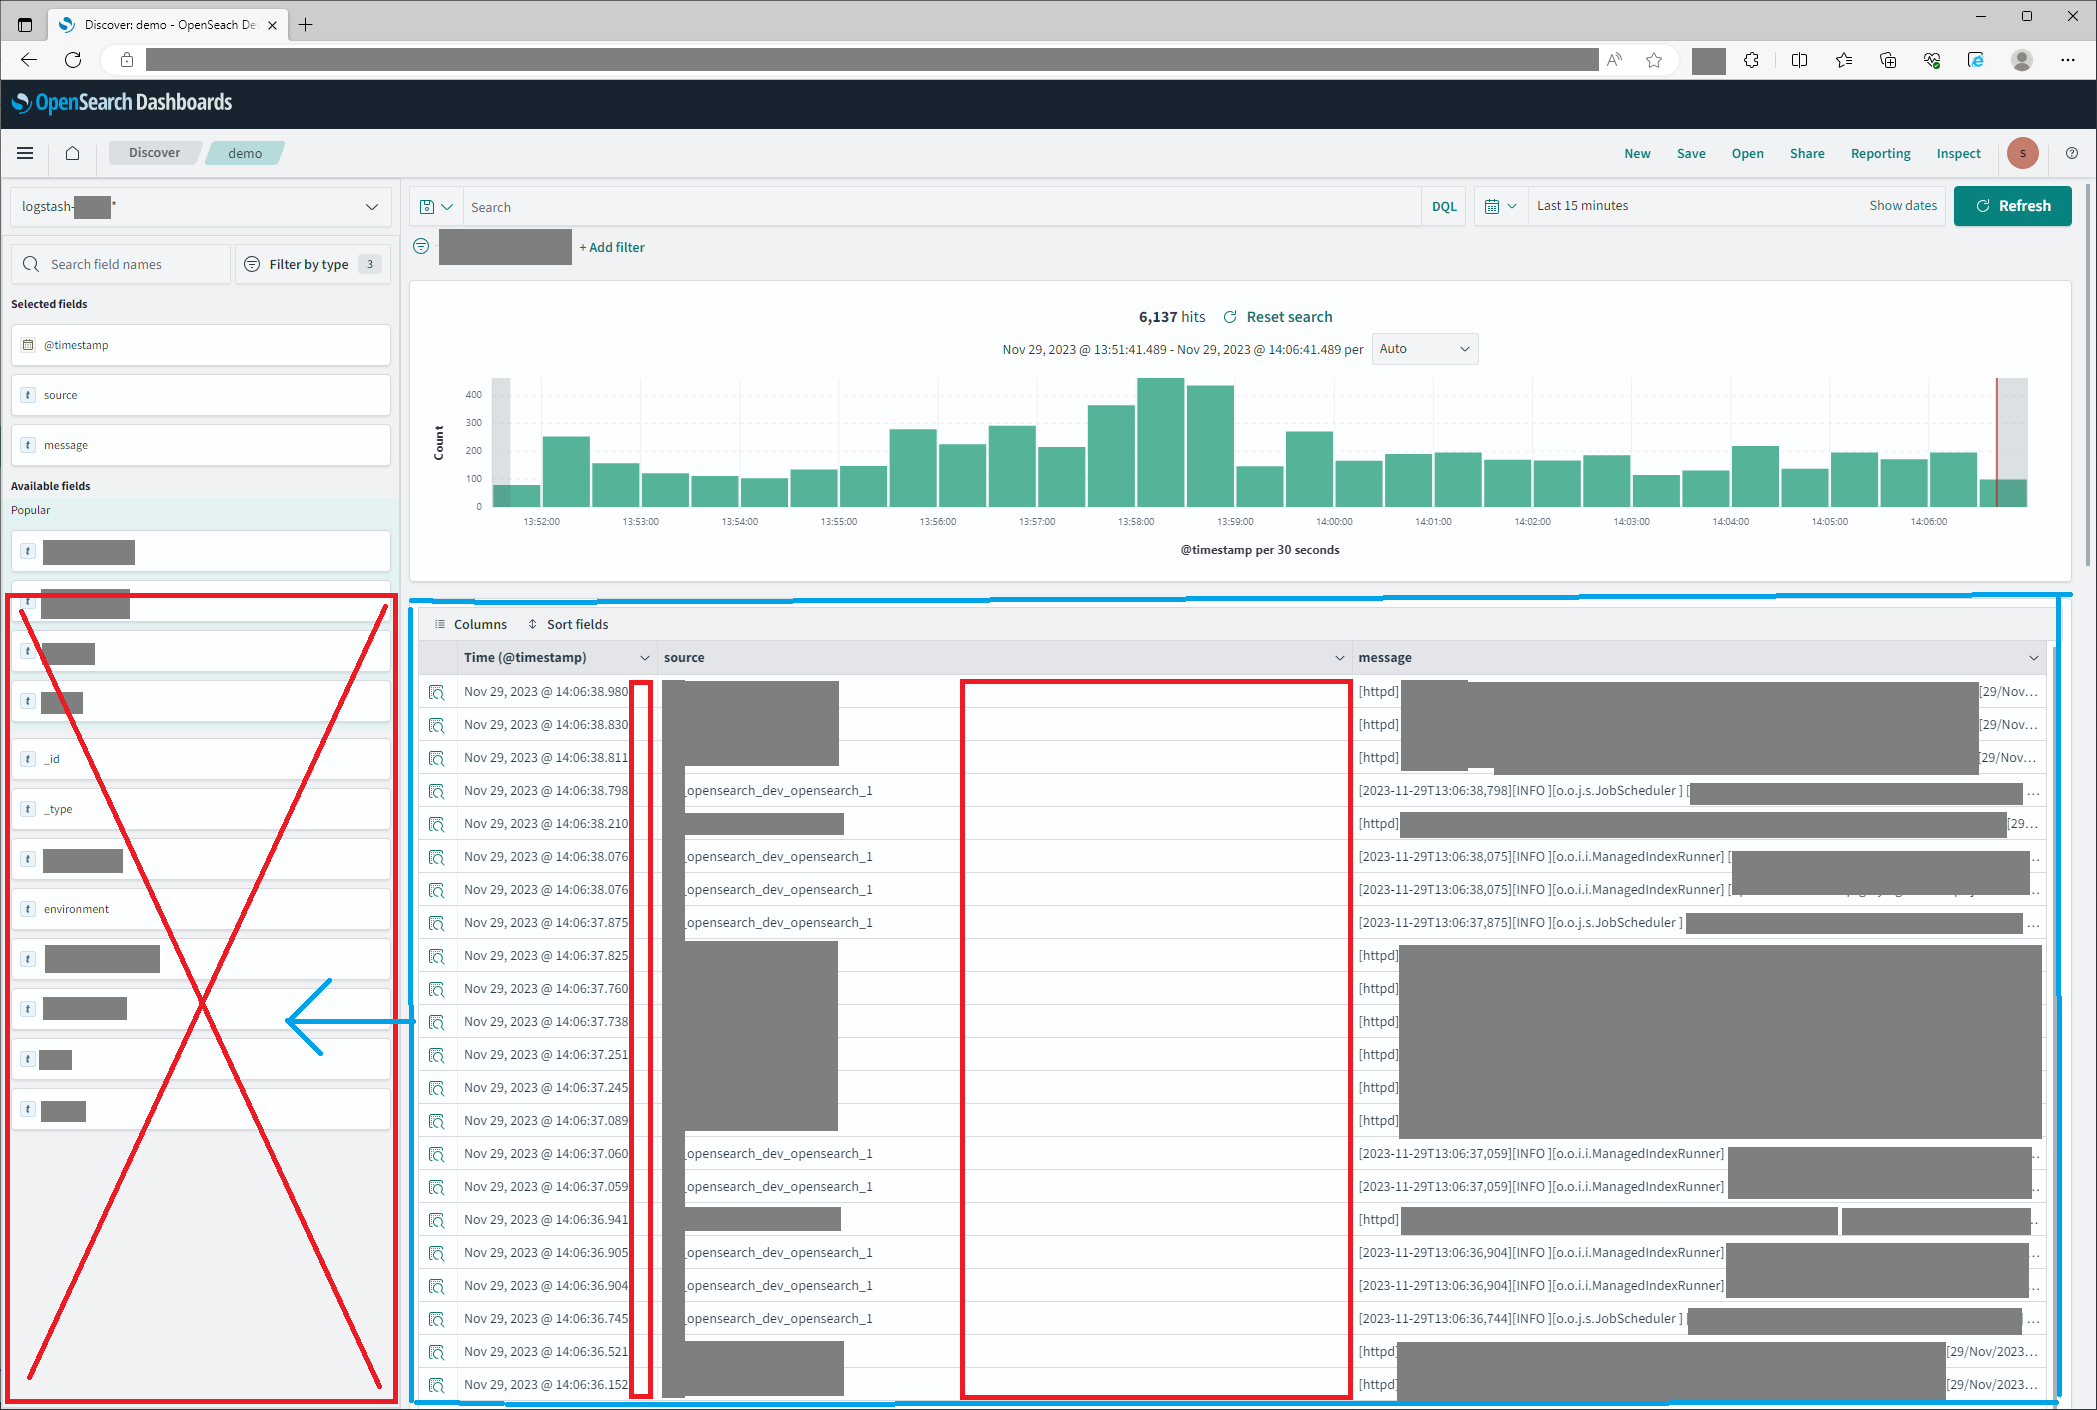This screenshot has height=1410, width=2097.
Task: Inspect document at 14:06:38.980
Action: point(437,692)
